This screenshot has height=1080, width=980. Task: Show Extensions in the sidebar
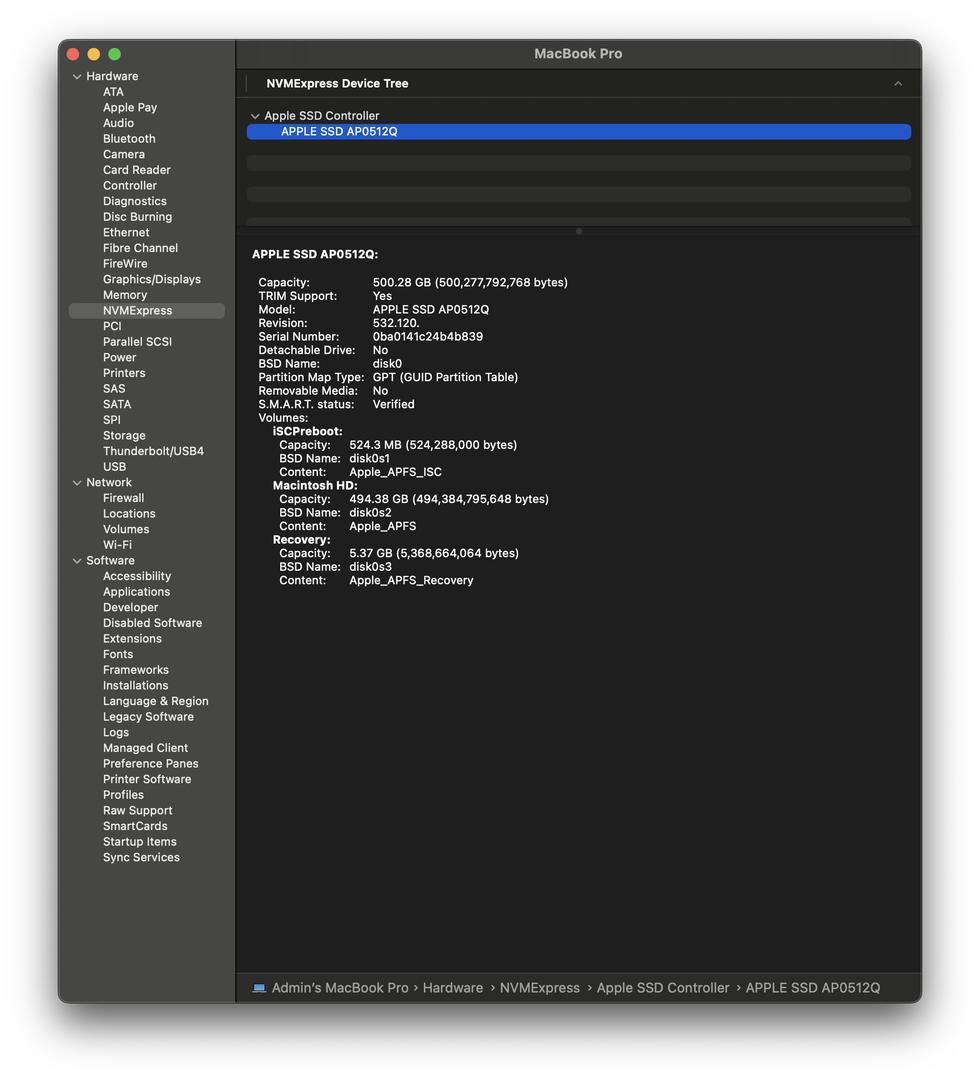tap(132, 638)
